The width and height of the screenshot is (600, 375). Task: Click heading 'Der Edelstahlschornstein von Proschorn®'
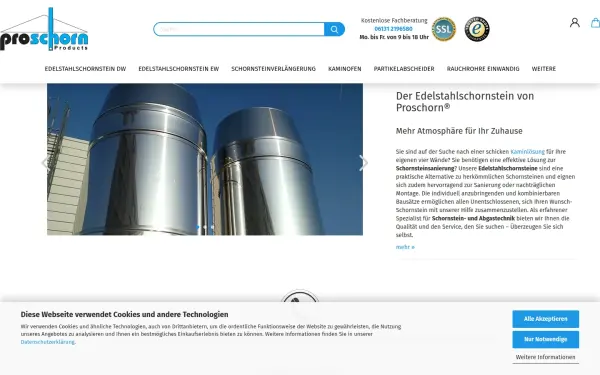click(x=465, y=101)
